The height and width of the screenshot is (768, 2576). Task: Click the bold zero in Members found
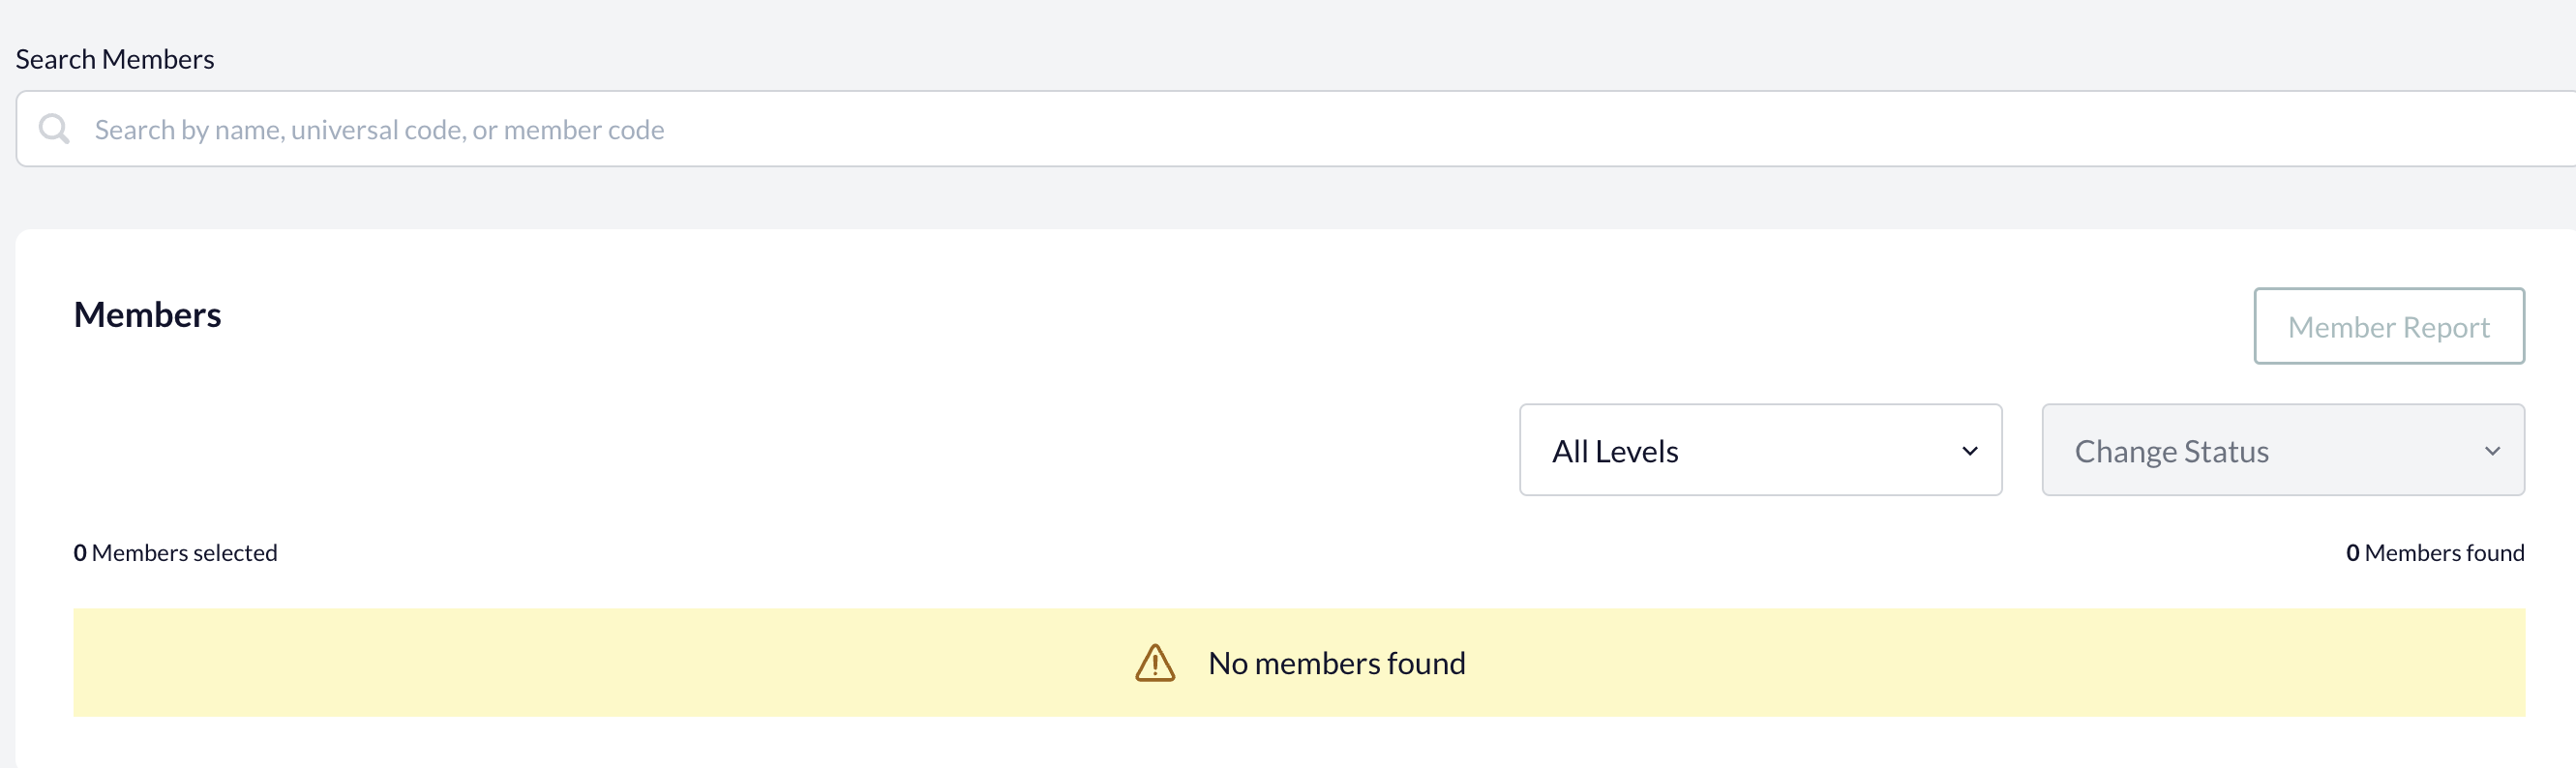[x=2353, y=553]
